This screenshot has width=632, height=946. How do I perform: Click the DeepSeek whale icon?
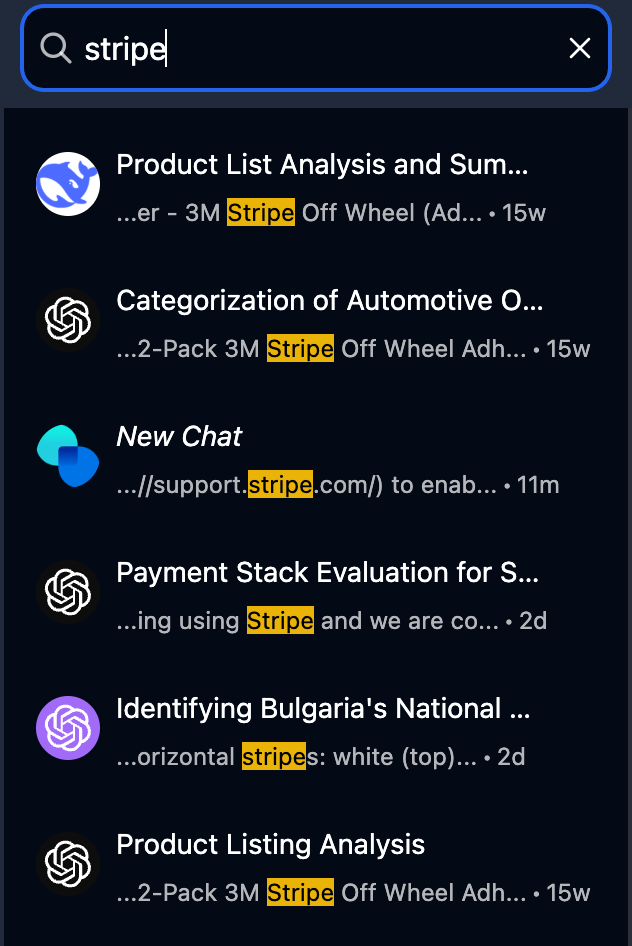coord(68,184)
